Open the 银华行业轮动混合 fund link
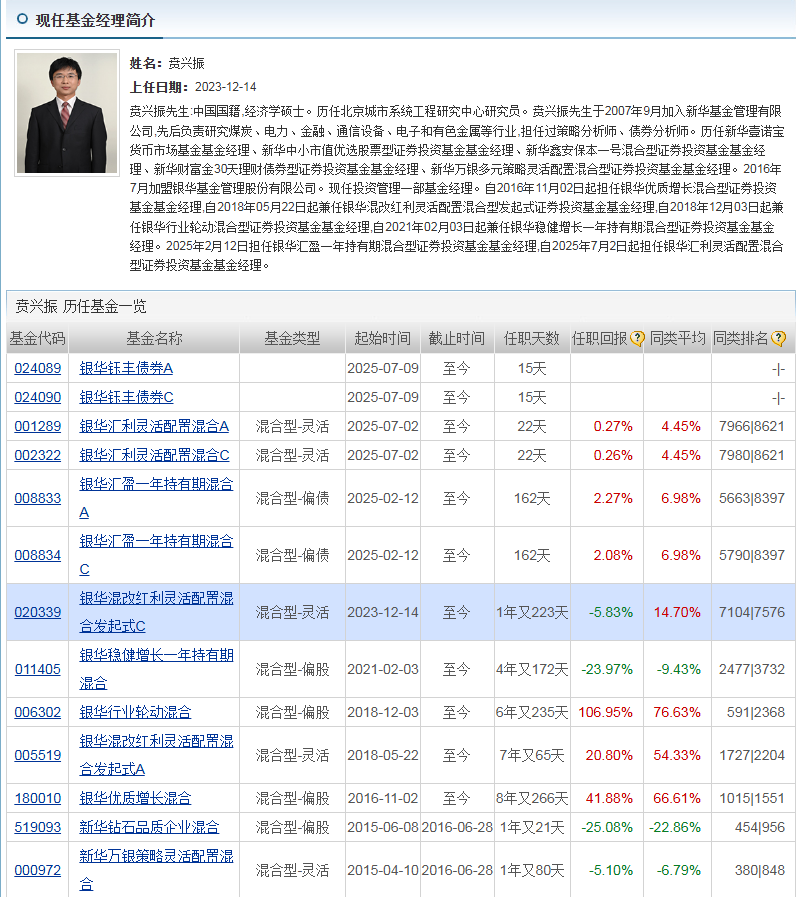The image size is (802, 897). [x=135, y=713]
